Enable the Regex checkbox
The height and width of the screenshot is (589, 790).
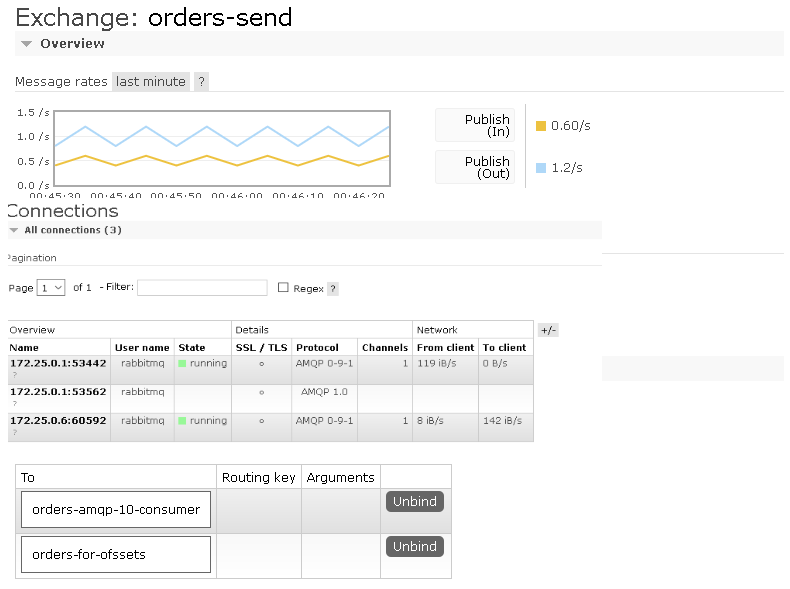283,288
